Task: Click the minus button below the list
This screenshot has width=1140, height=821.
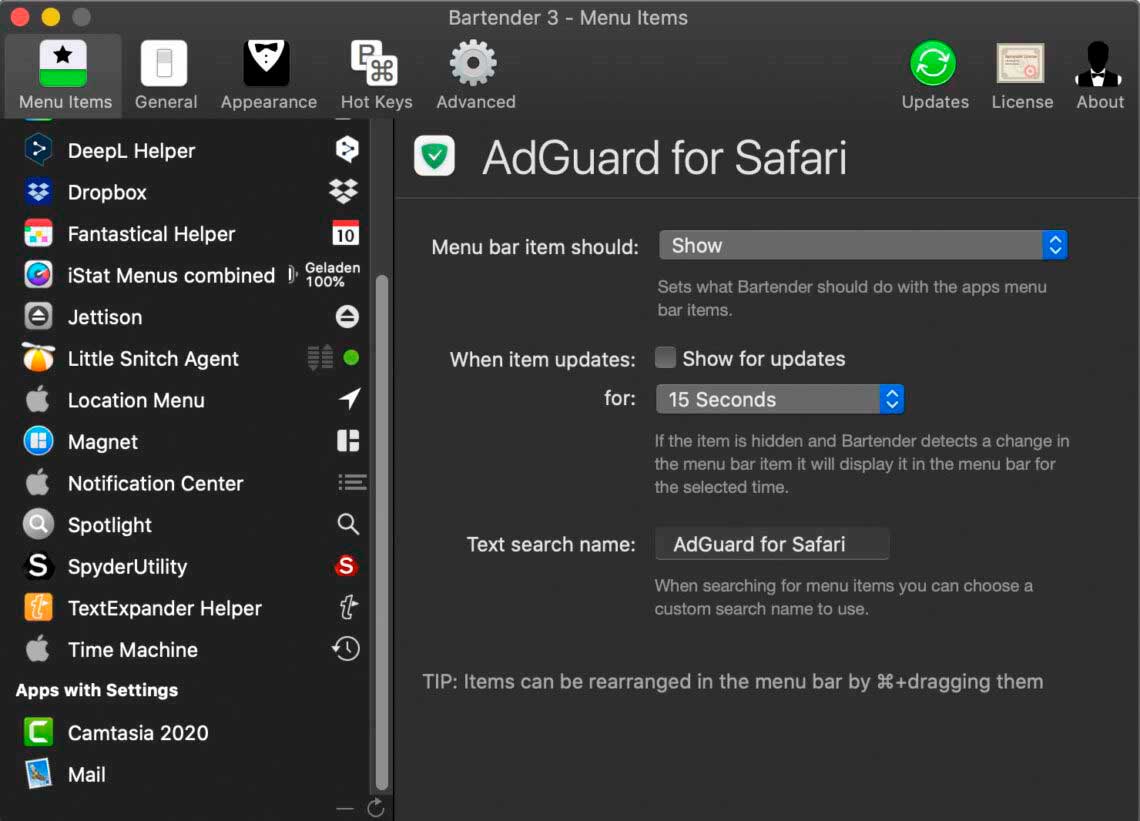Action: (345, 808)
